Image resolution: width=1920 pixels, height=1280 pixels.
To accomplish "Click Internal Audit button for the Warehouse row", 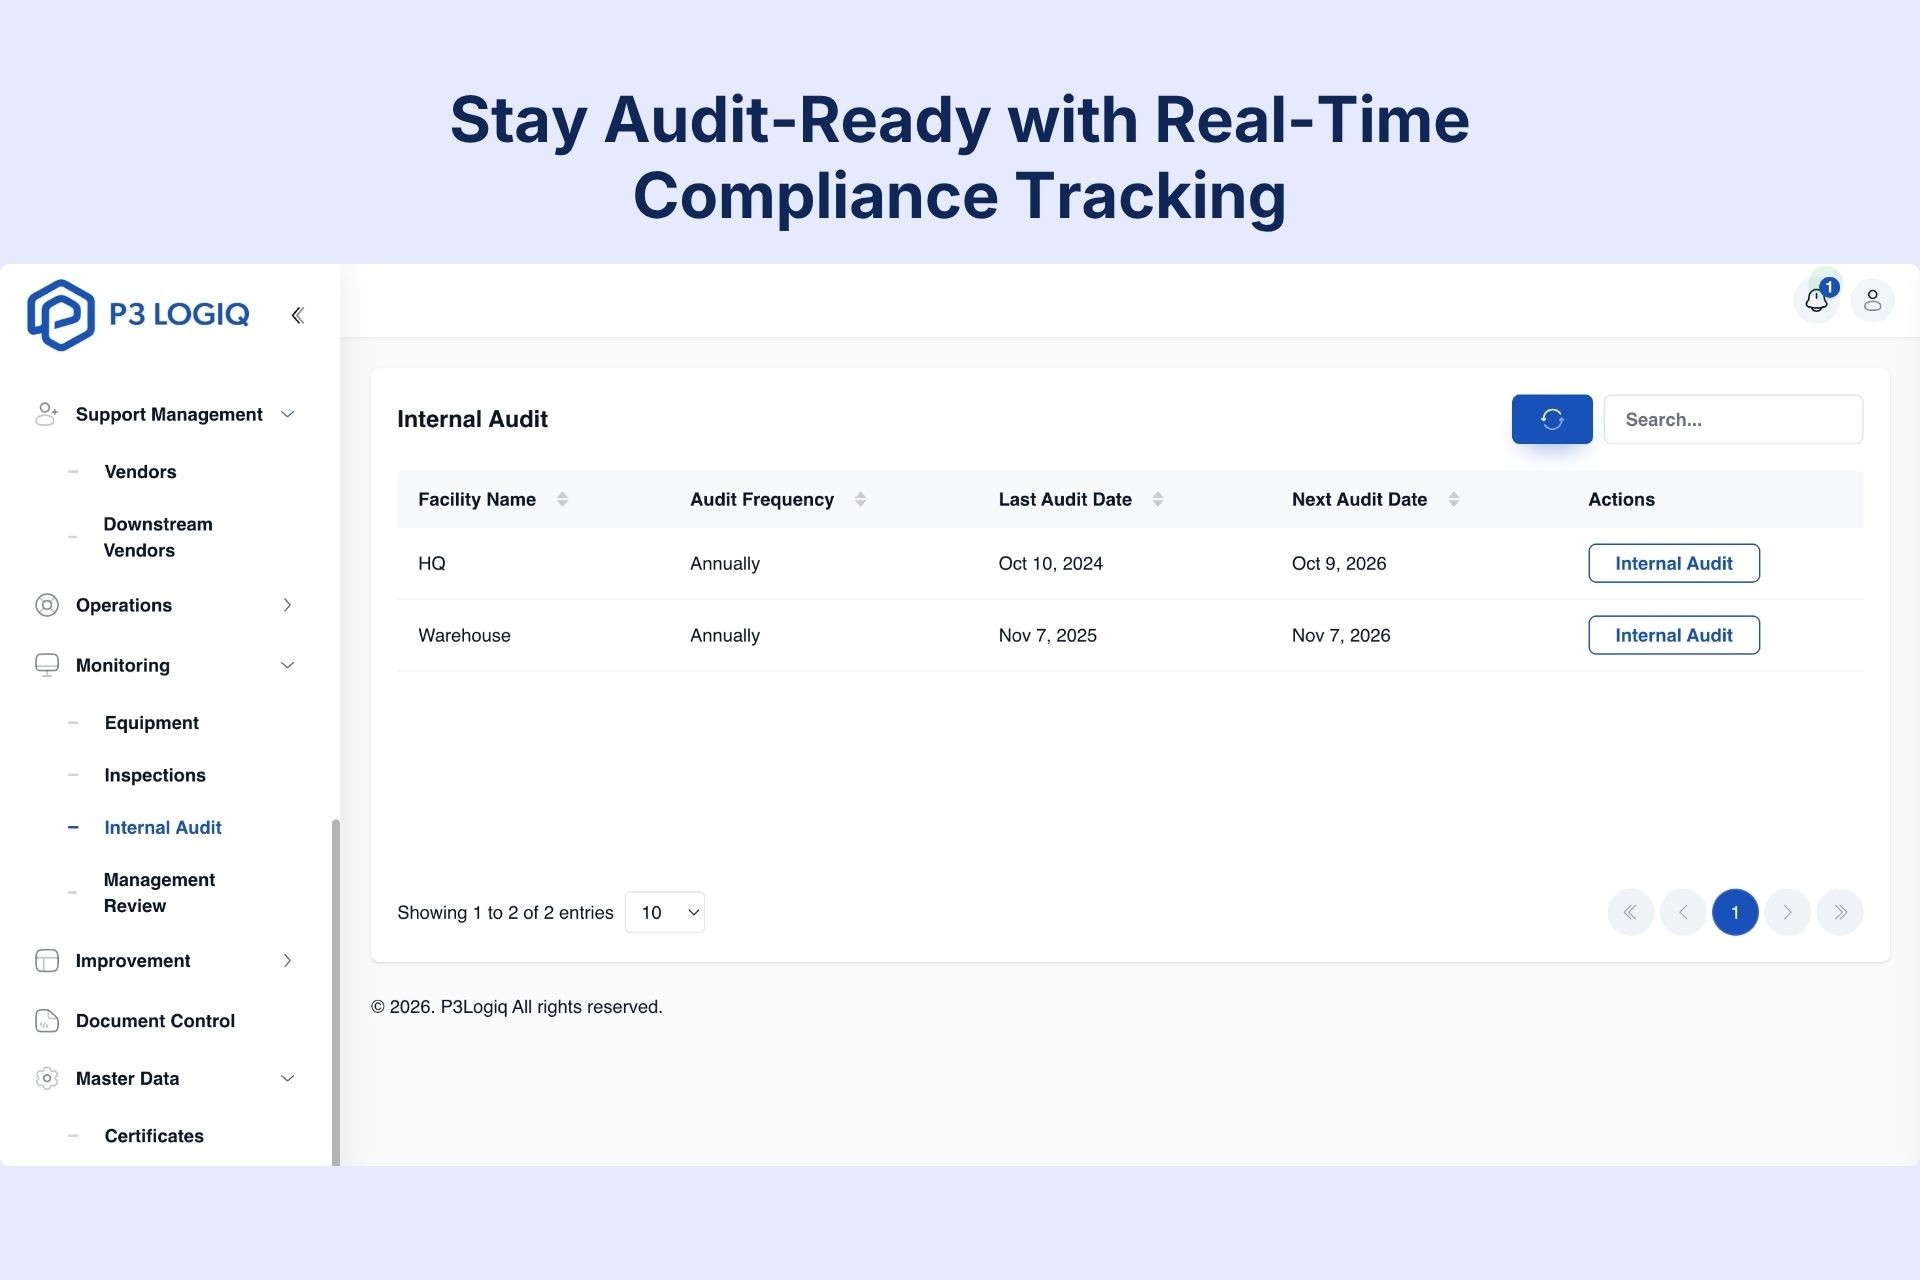I will 1673,635.
